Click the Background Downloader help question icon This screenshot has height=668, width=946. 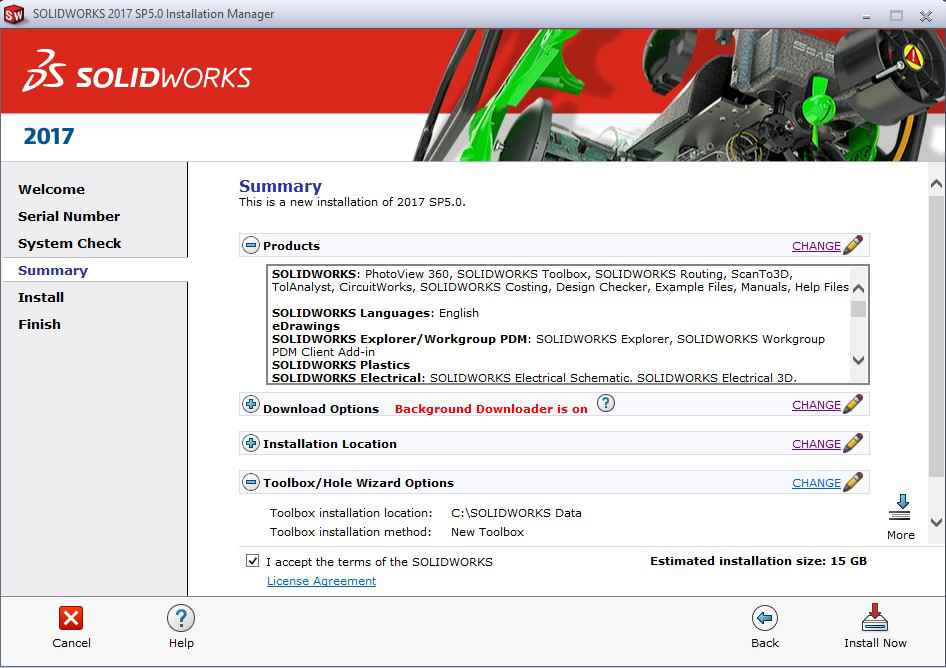(x=606, y=404)
